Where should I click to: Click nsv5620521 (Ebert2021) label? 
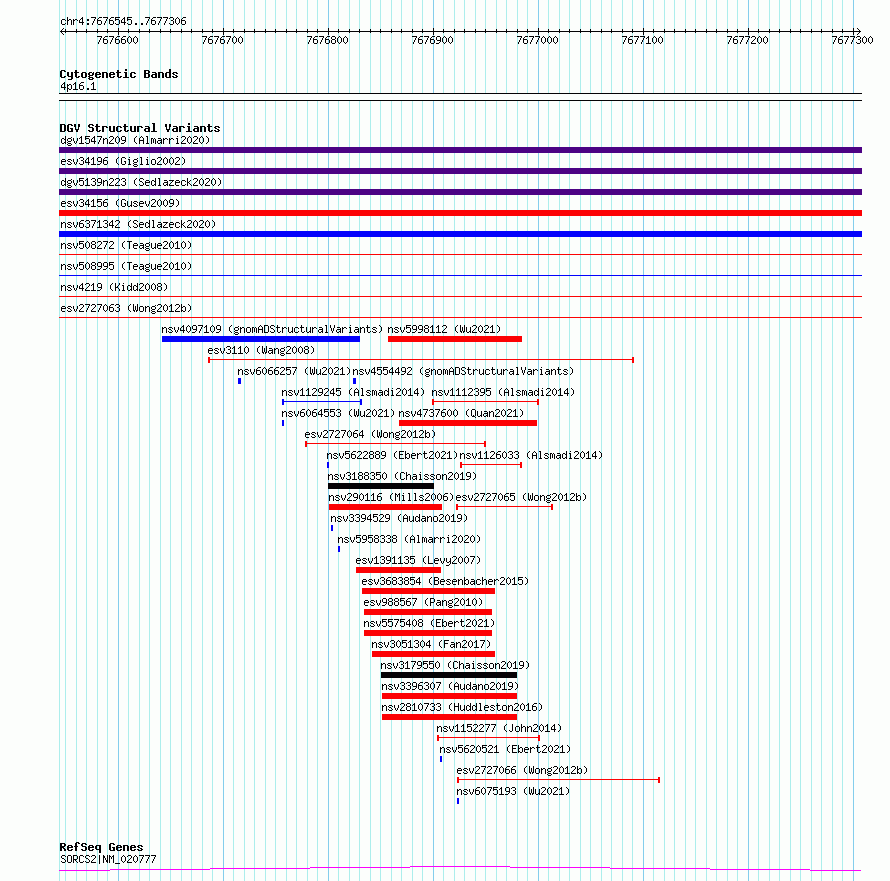pos(505,749)
